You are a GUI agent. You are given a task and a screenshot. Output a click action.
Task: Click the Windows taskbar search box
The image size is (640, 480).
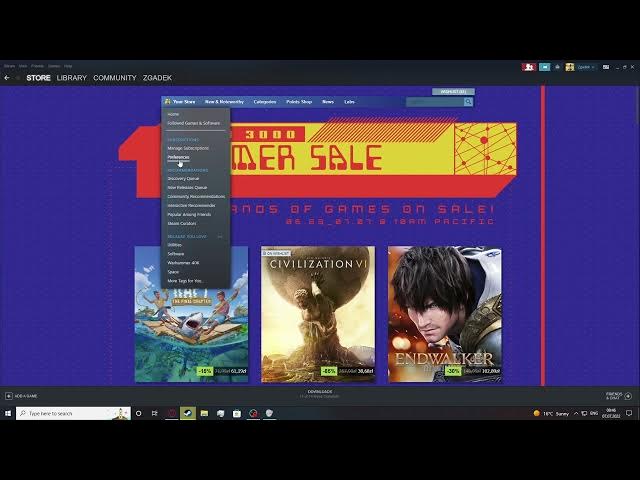coord(73,413)
